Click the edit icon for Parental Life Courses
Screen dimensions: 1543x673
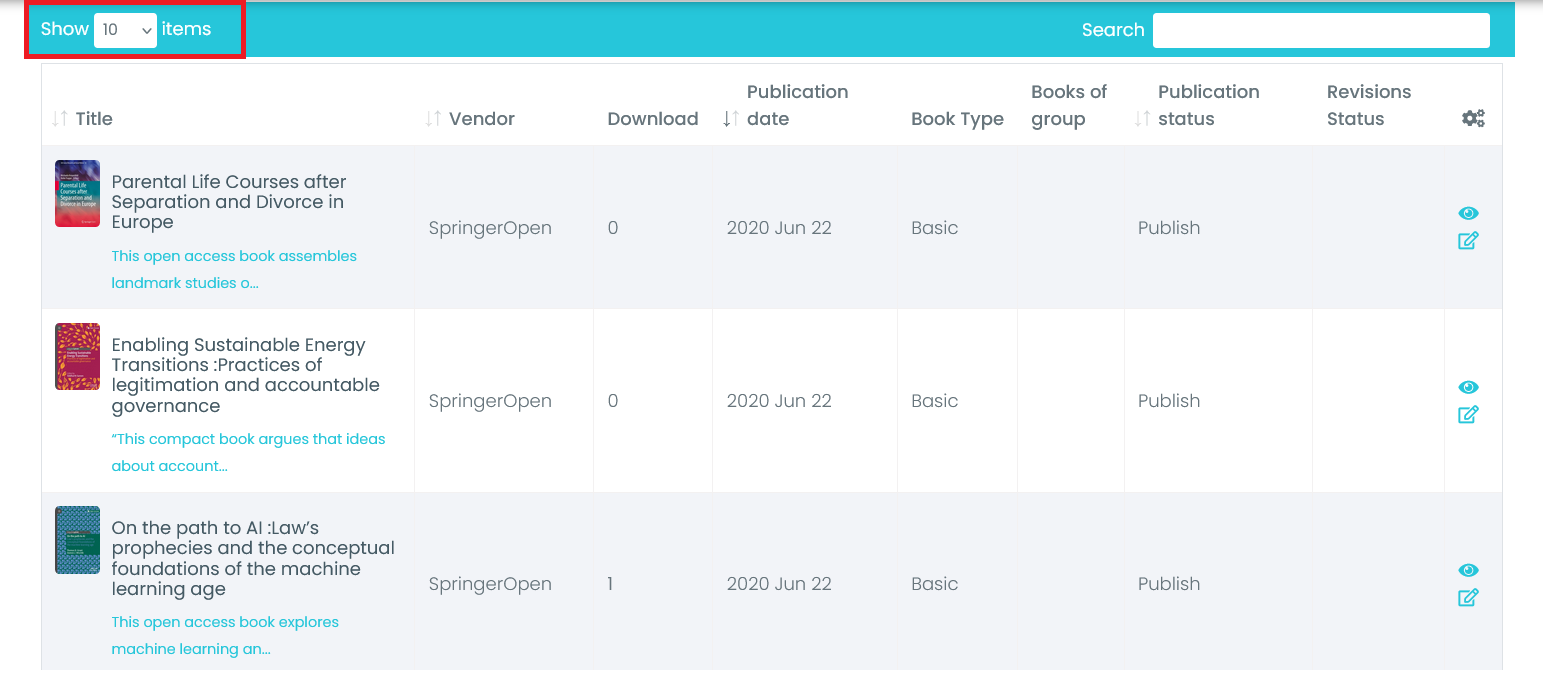point(1468,241)
